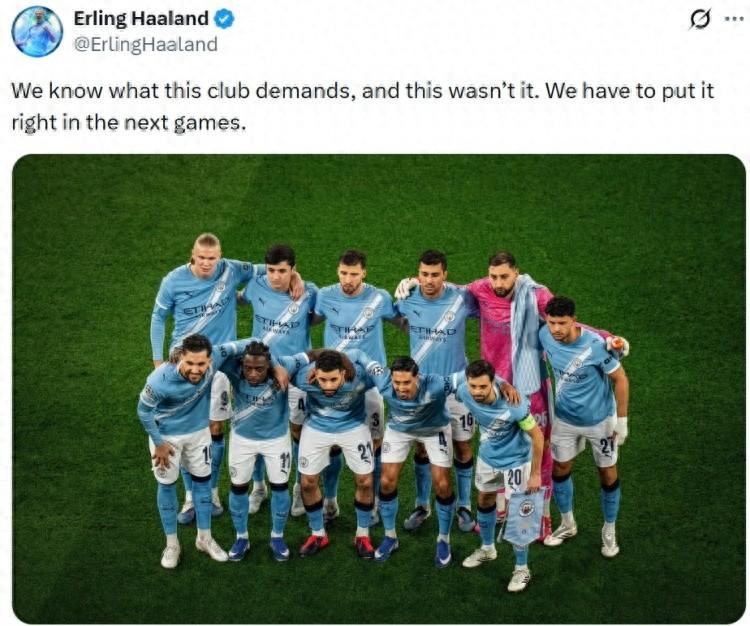This screenshot has height=626, width=750.
Task: Open the Grok slashed-circle icon
Action: (x=700, y=20)
